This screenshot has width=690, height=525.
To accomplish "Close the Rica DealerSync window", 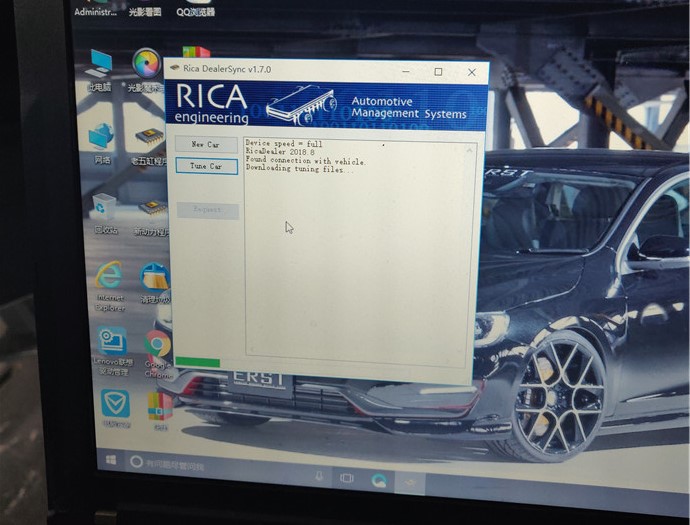I will click(472, 72).
